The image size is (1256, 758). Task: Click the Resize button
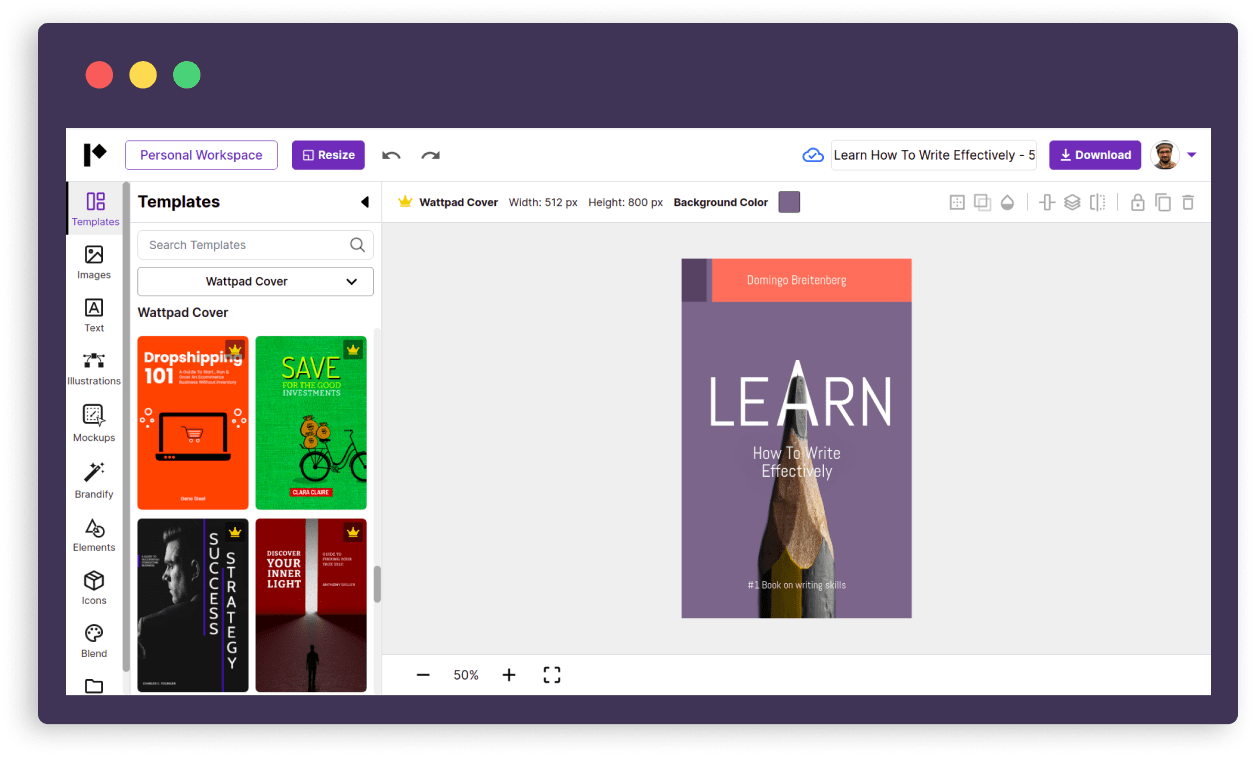328,155
